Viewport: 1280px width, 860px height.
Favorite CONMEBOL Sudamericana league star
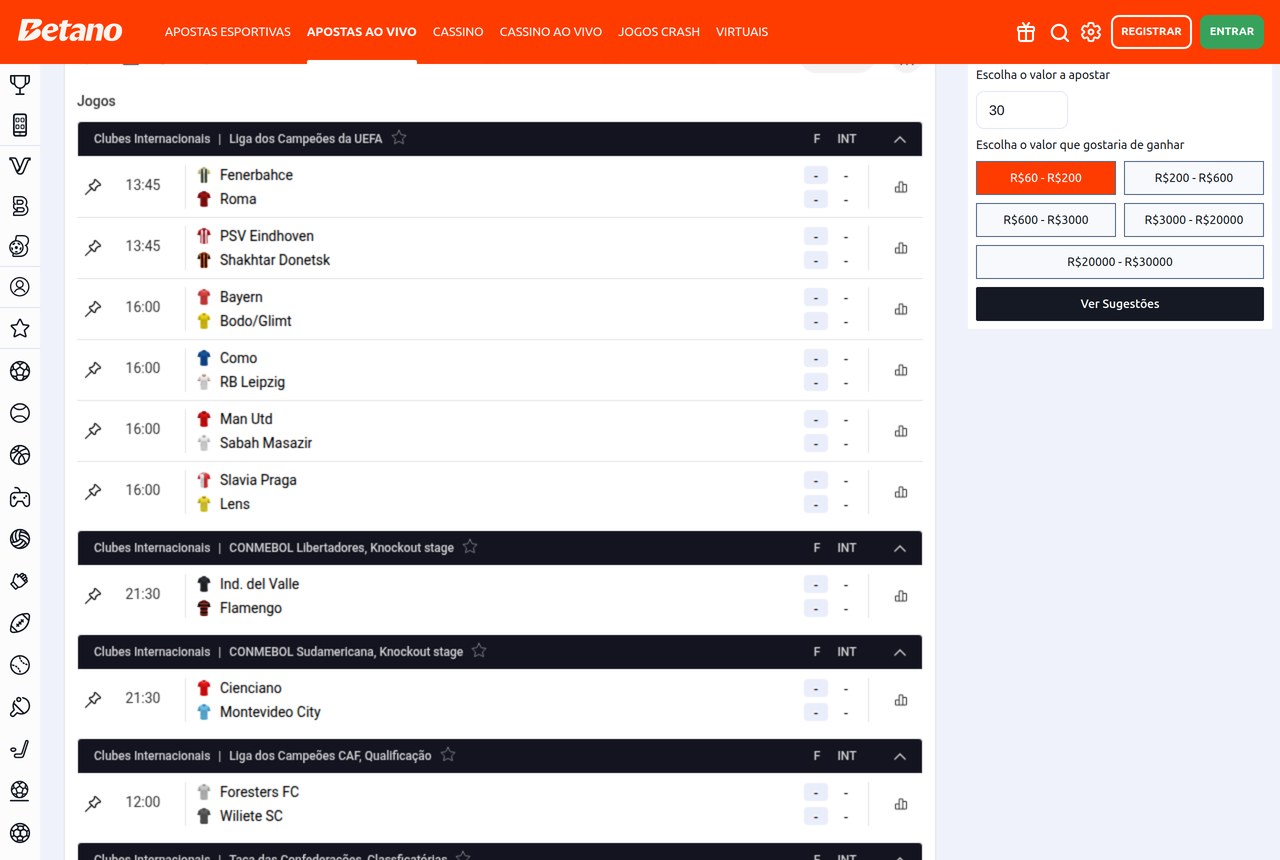point(479,651)
